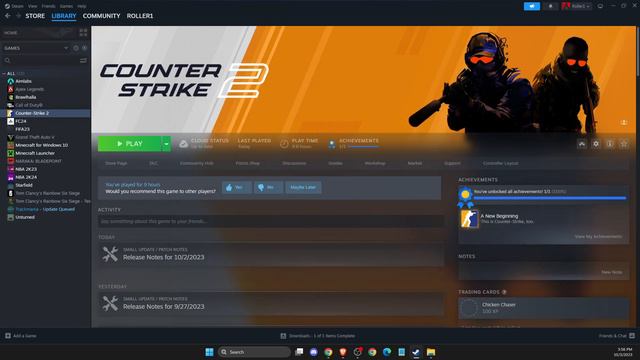Viewport: 640px width, 360px height.
Task: Click the recent activity clock icon beside Games
Action: pyautogui.click(x=76, y=48)
